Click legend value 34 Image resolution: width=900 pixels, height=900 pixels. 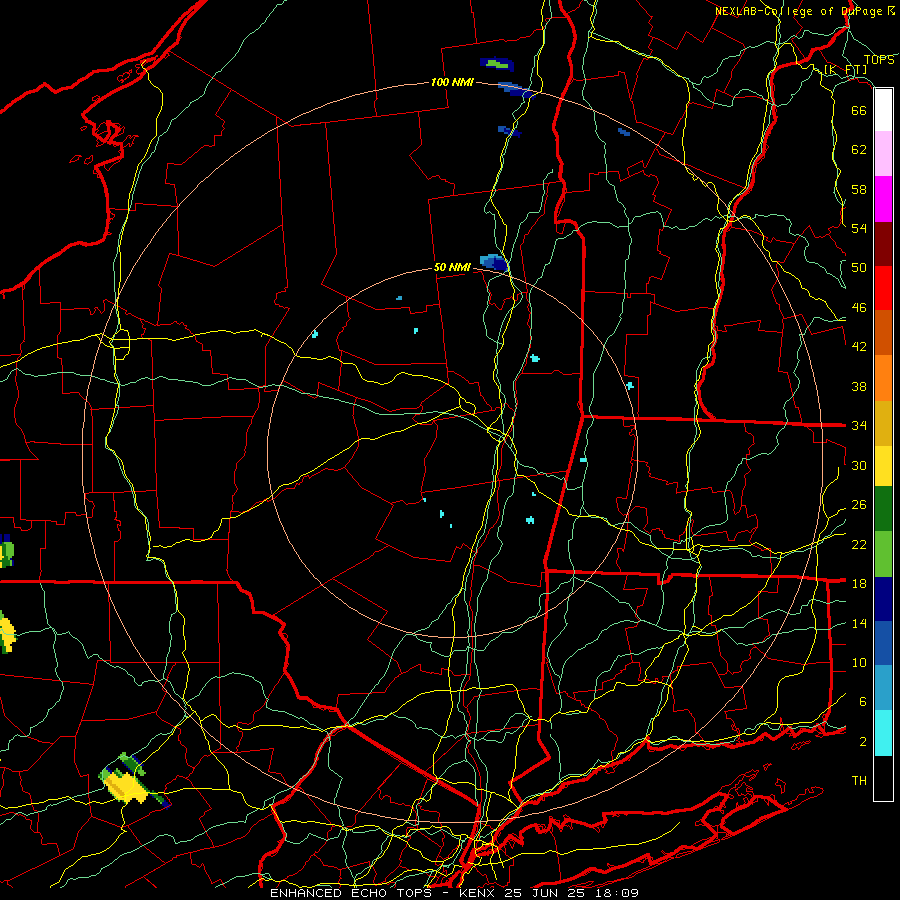[x=859, y=425]
